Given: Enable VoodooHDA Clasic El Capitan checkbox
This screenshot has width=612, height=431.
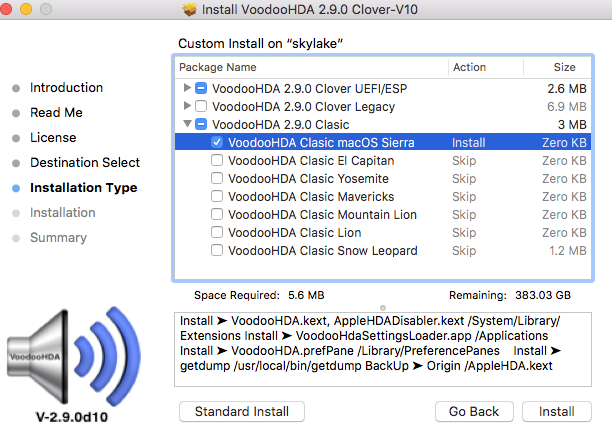Looking at the screenshot, I should point(217,161).
